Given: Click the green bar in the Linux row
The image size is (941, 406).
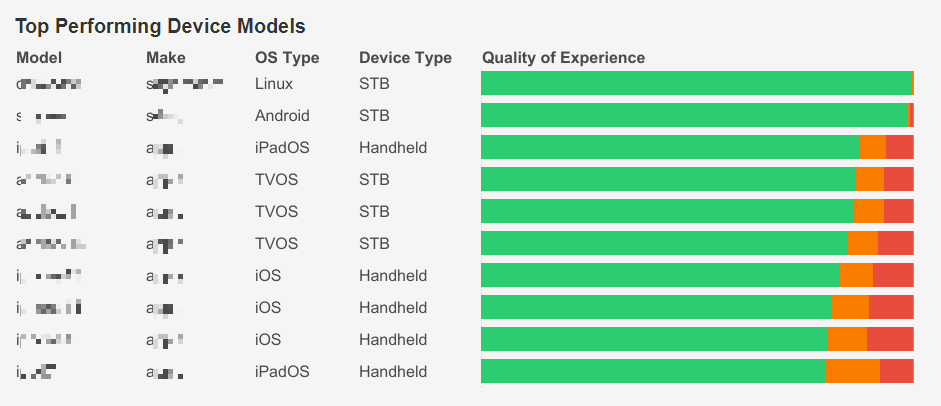Looking at the screenshot, I should tap(696, 83).
